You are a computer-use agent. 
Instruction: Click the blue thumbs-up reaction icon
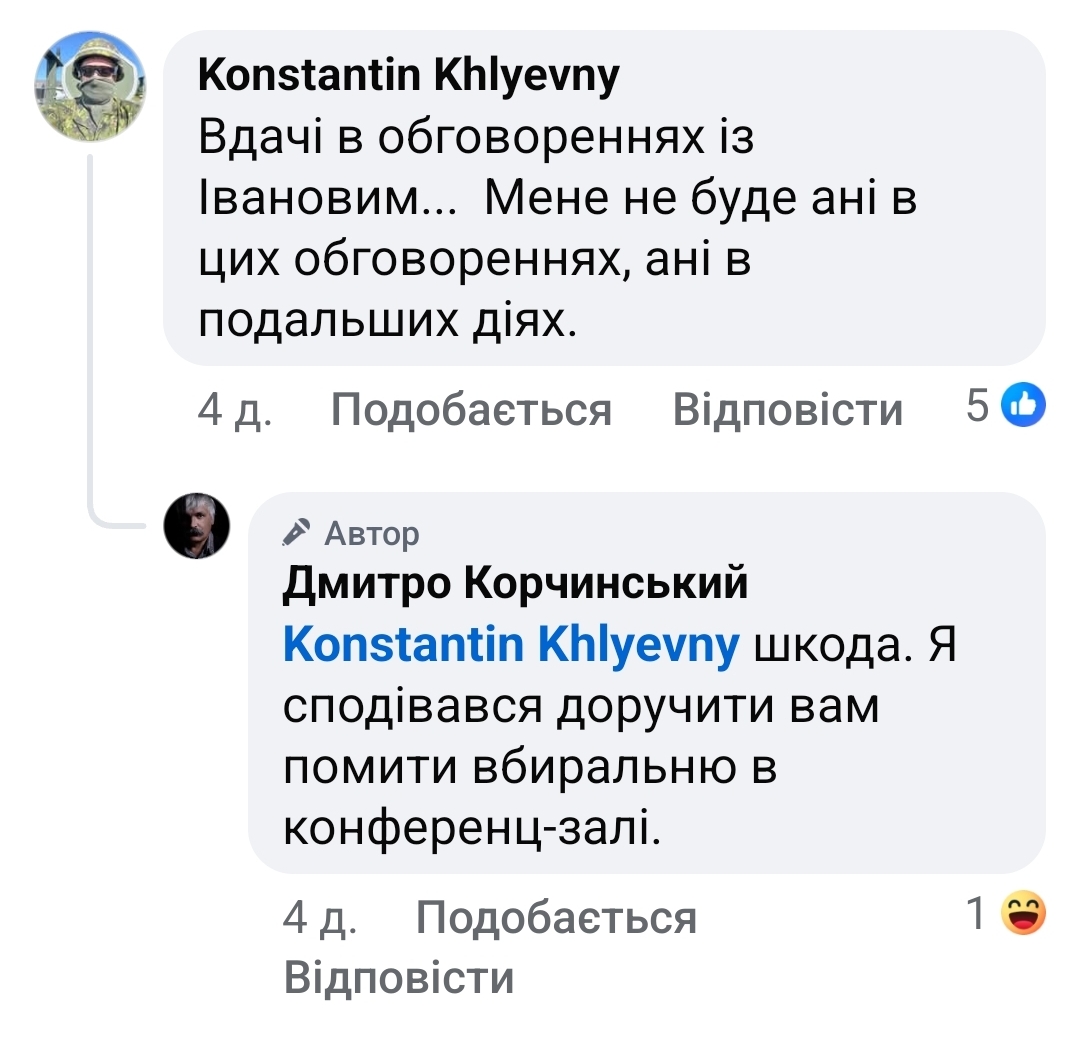pos(1026,406)
